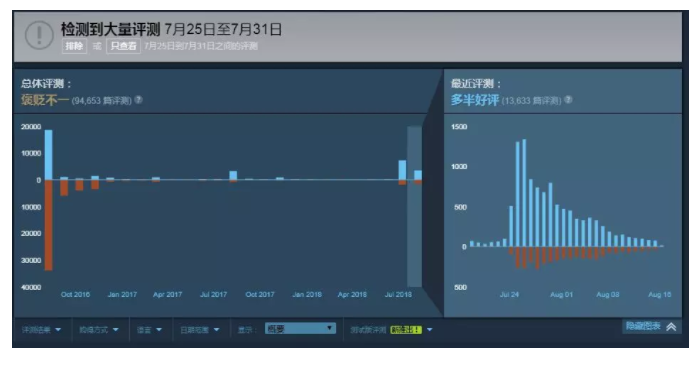Screen dimensions: 699x365
Task: Click the 多半好评 mostly positive rating text
Action: pos(475,100)
